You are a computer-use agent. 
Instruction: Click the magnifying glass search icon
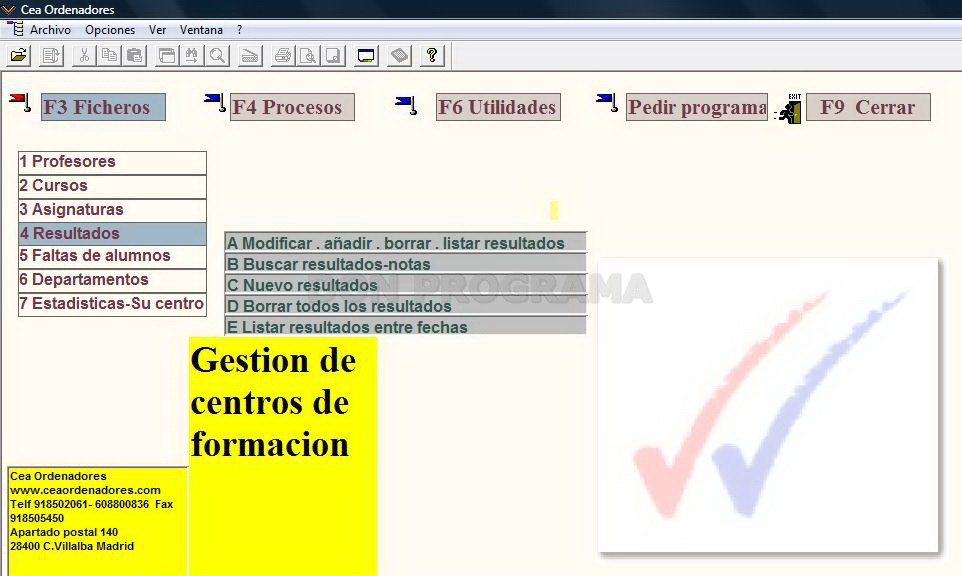(x=217, y=56)
